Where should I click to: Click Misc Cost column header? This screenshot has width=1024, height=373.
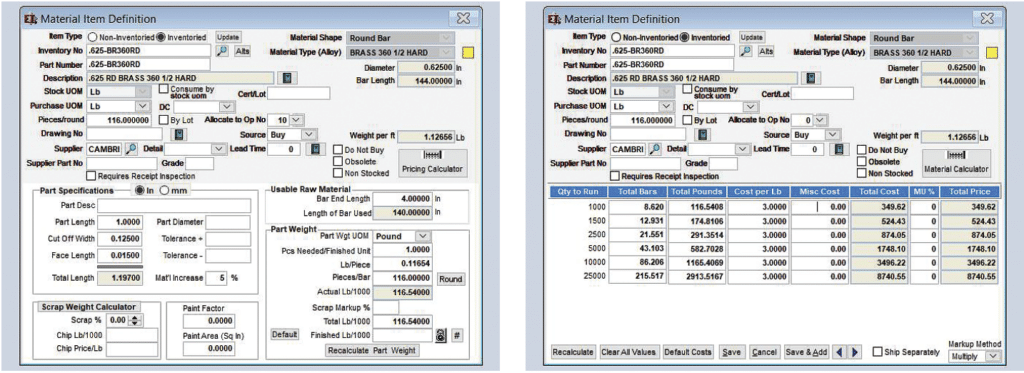point(818,192)
